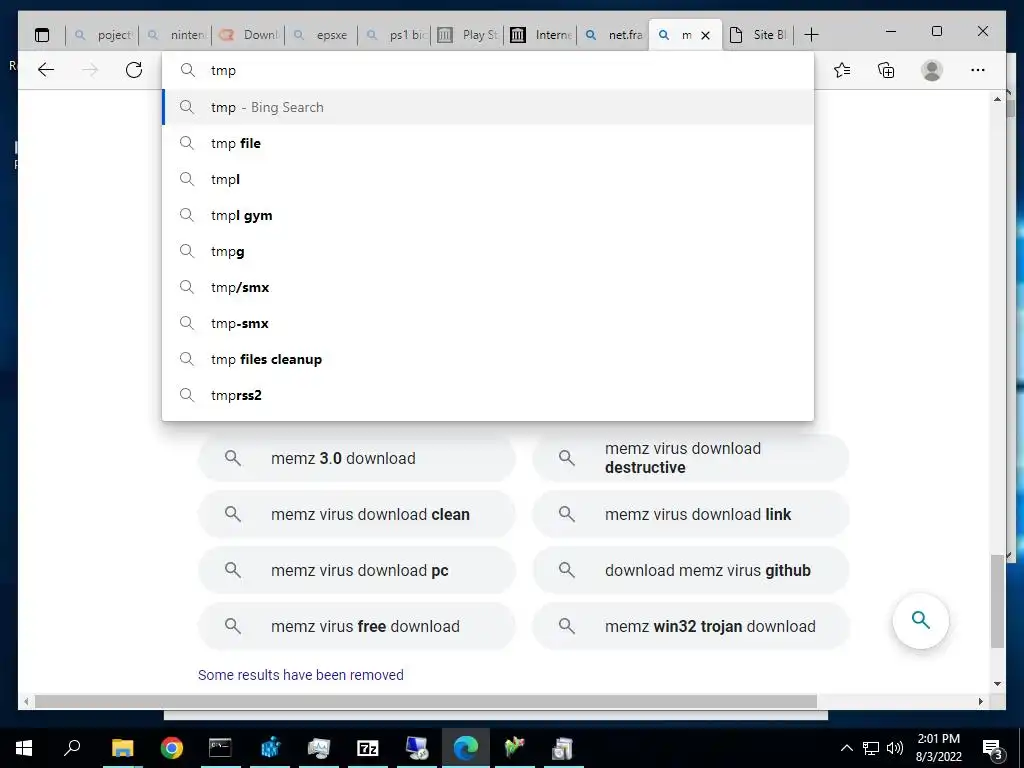The width and height of the screenshot is (1024, 768).
Task: Open the Windows Start menu
Action: 24,748
